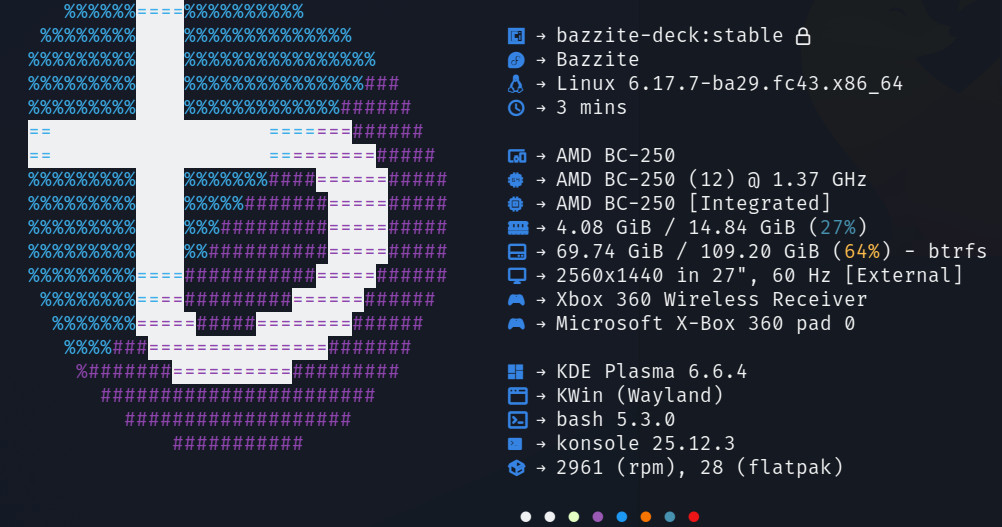Click the RAM memory icon beside 4.08 GiB

pyautogui.click(x=518, y=228)
